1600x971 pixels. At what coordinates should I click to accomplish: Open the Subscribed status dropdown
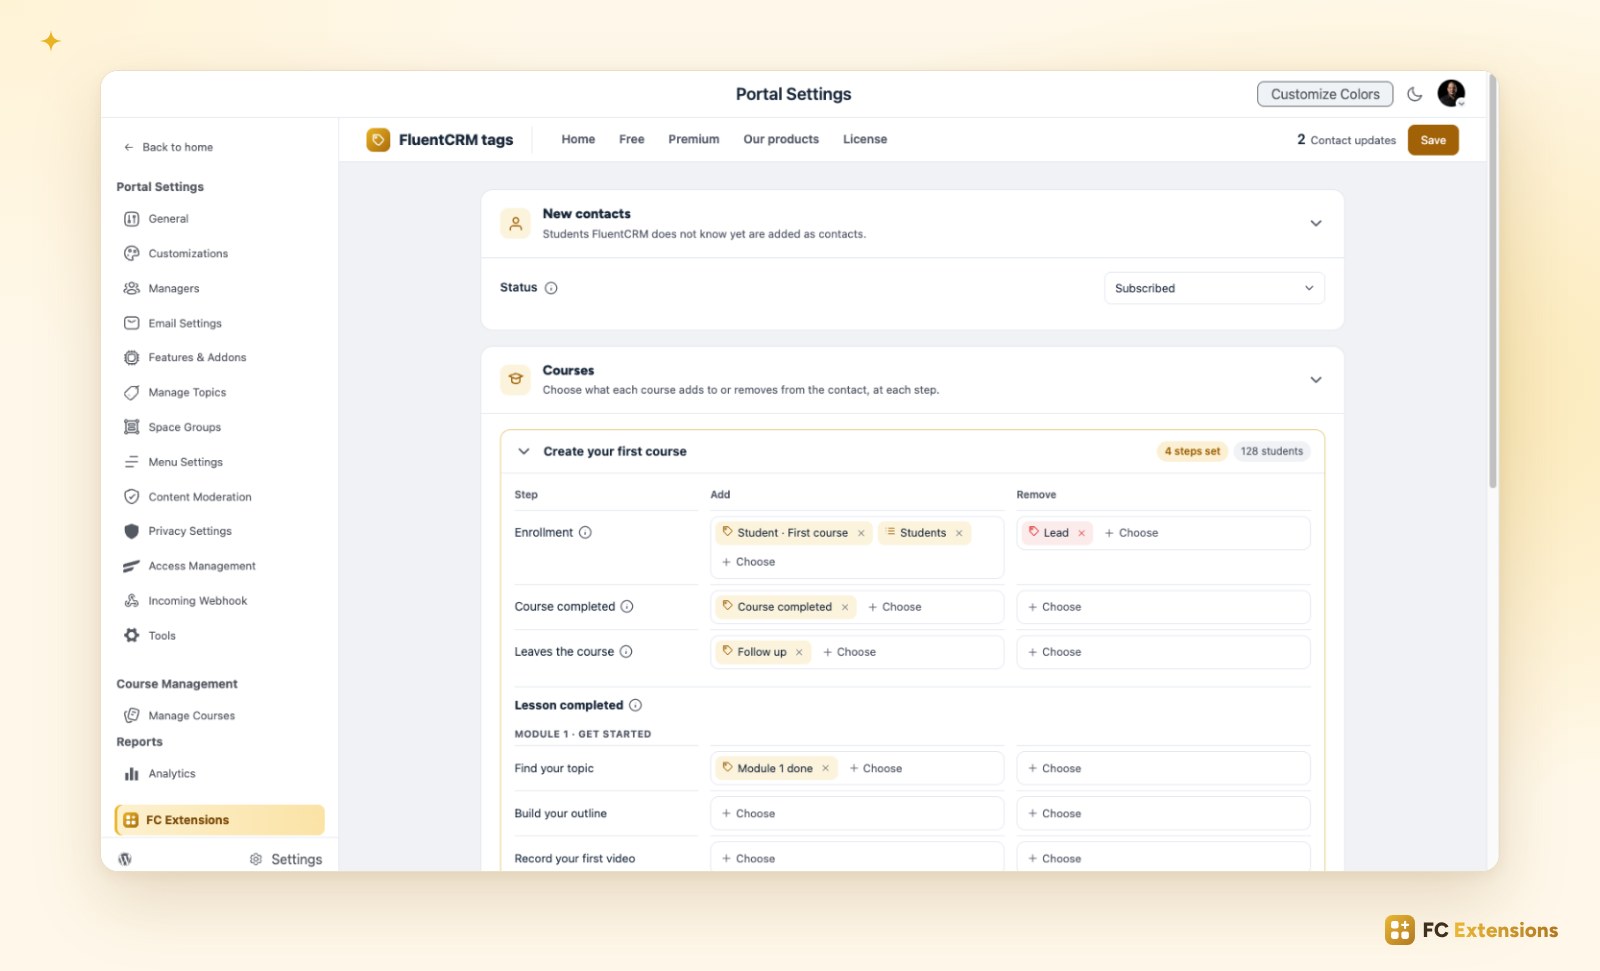[1214, 288]
